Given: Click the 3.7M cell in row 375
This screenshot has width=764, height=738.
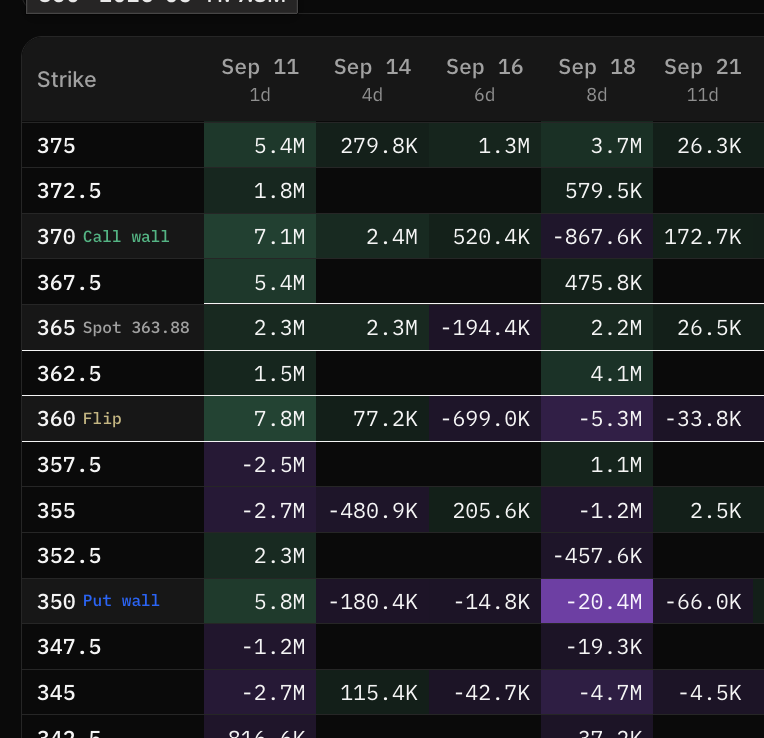Looking at the screenshot, I should 597,146.
